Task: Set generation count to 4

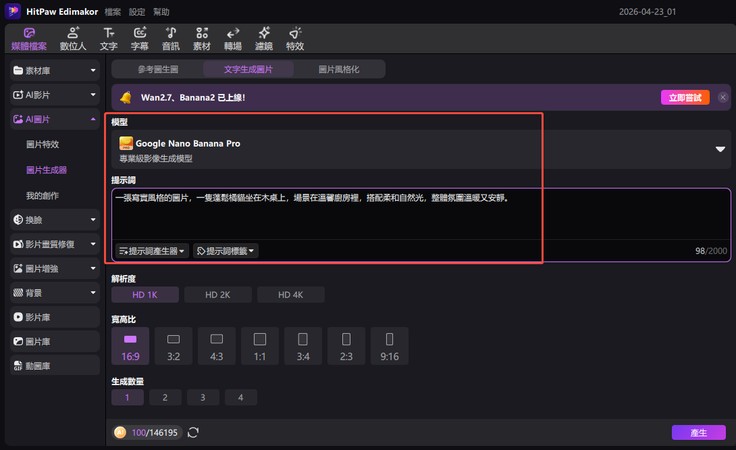Action: 241,397
